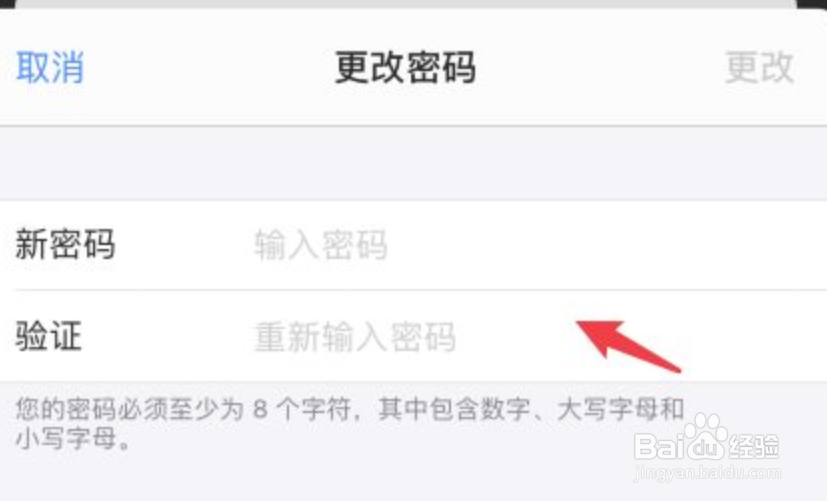The width and height of the screenshot is (827, 501).
Task: Click the password requirement hint starting 您的密码必须
Action: (350, 423)
